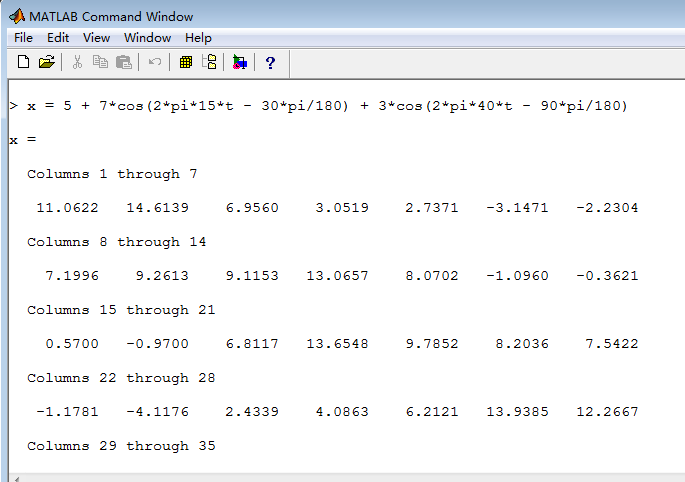Click the value -1.1781
This screenshot has height=482, width=685.
point(68,412)
